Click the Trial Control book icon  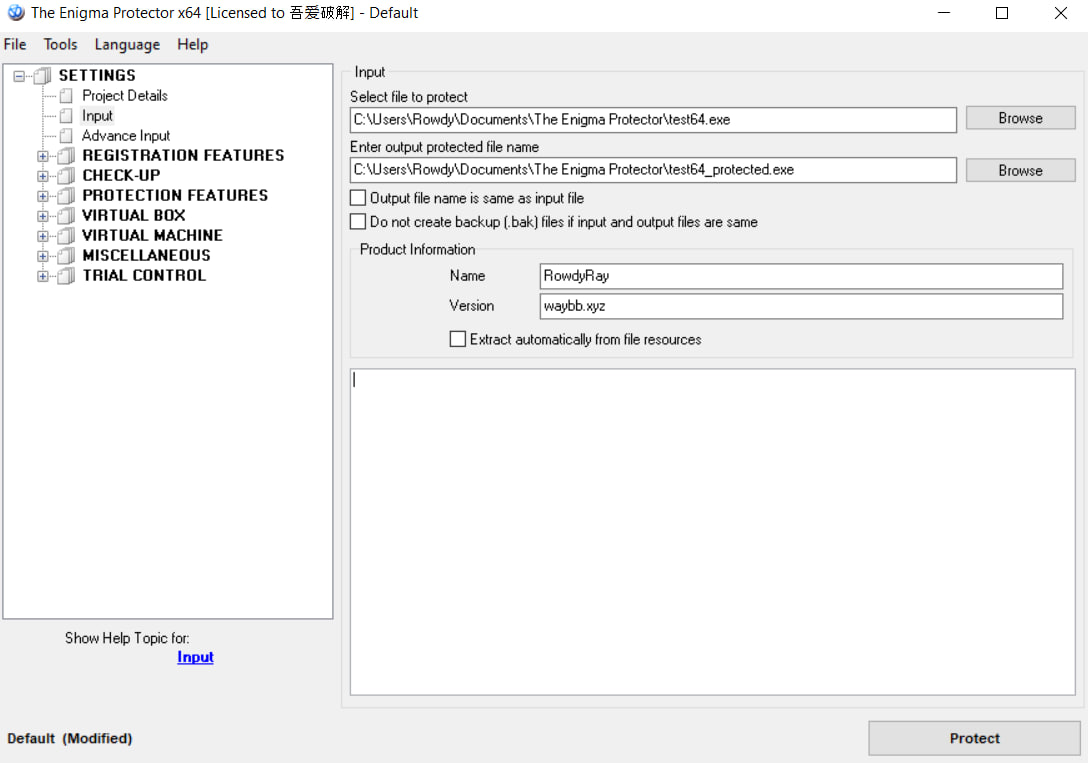point(66,276)
